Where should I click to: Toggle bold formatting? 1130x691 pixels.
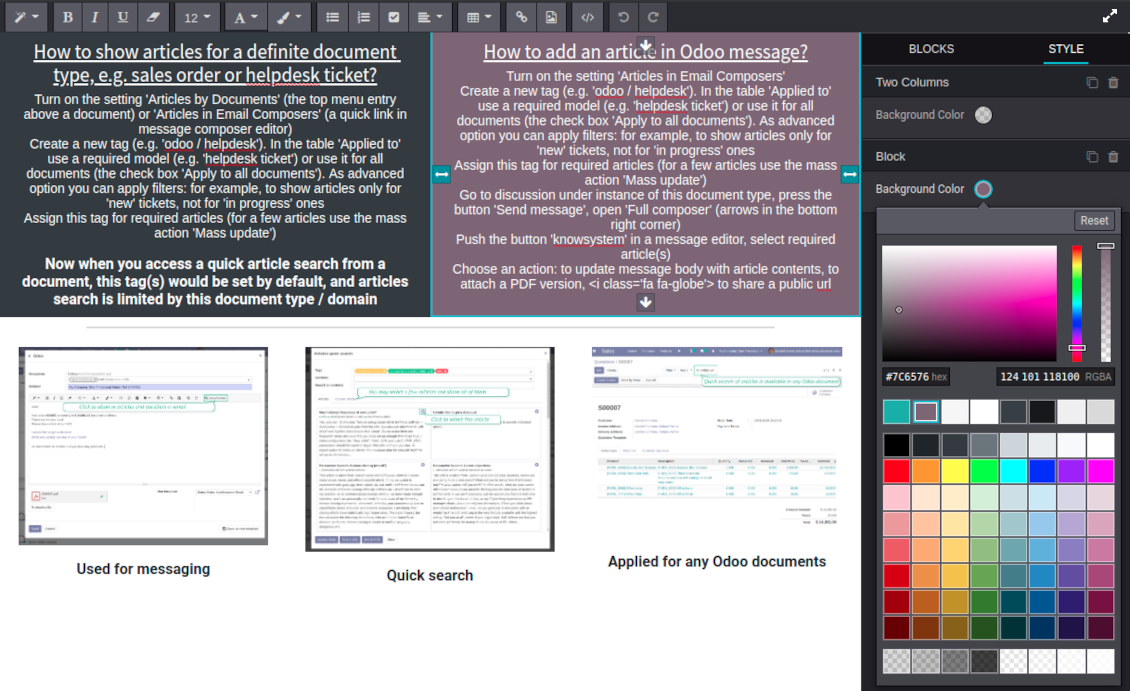(x=67, y=17)
